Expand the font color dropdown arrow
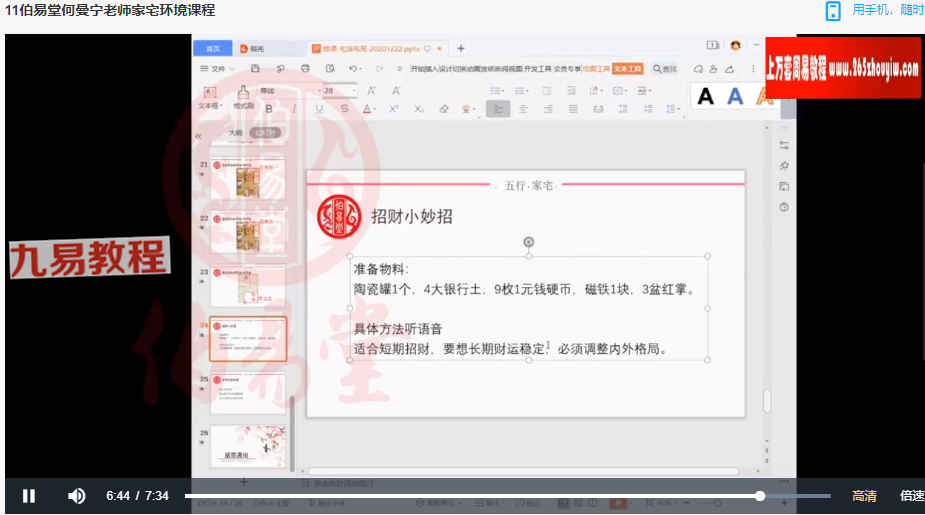The image size is (925, 515). 375,110
